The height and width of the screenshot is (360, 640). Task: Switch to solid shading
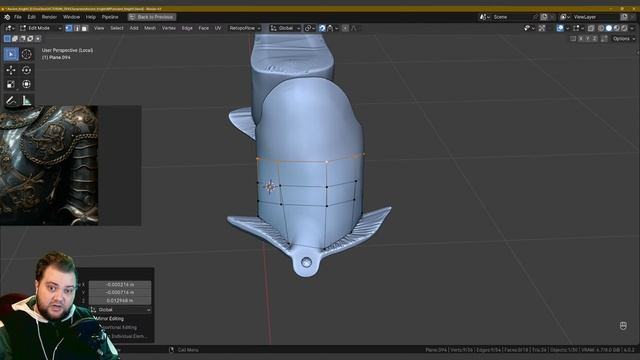click(x=609, y=28)
